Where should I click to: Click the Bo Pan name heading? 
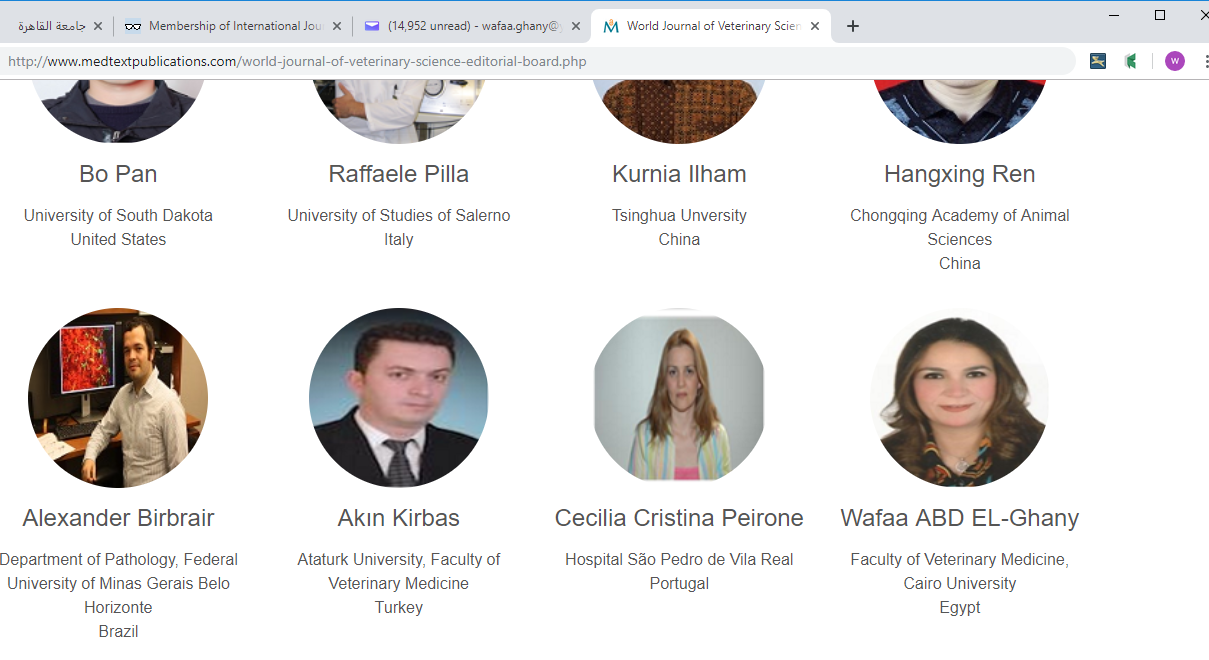coord(118,174)
